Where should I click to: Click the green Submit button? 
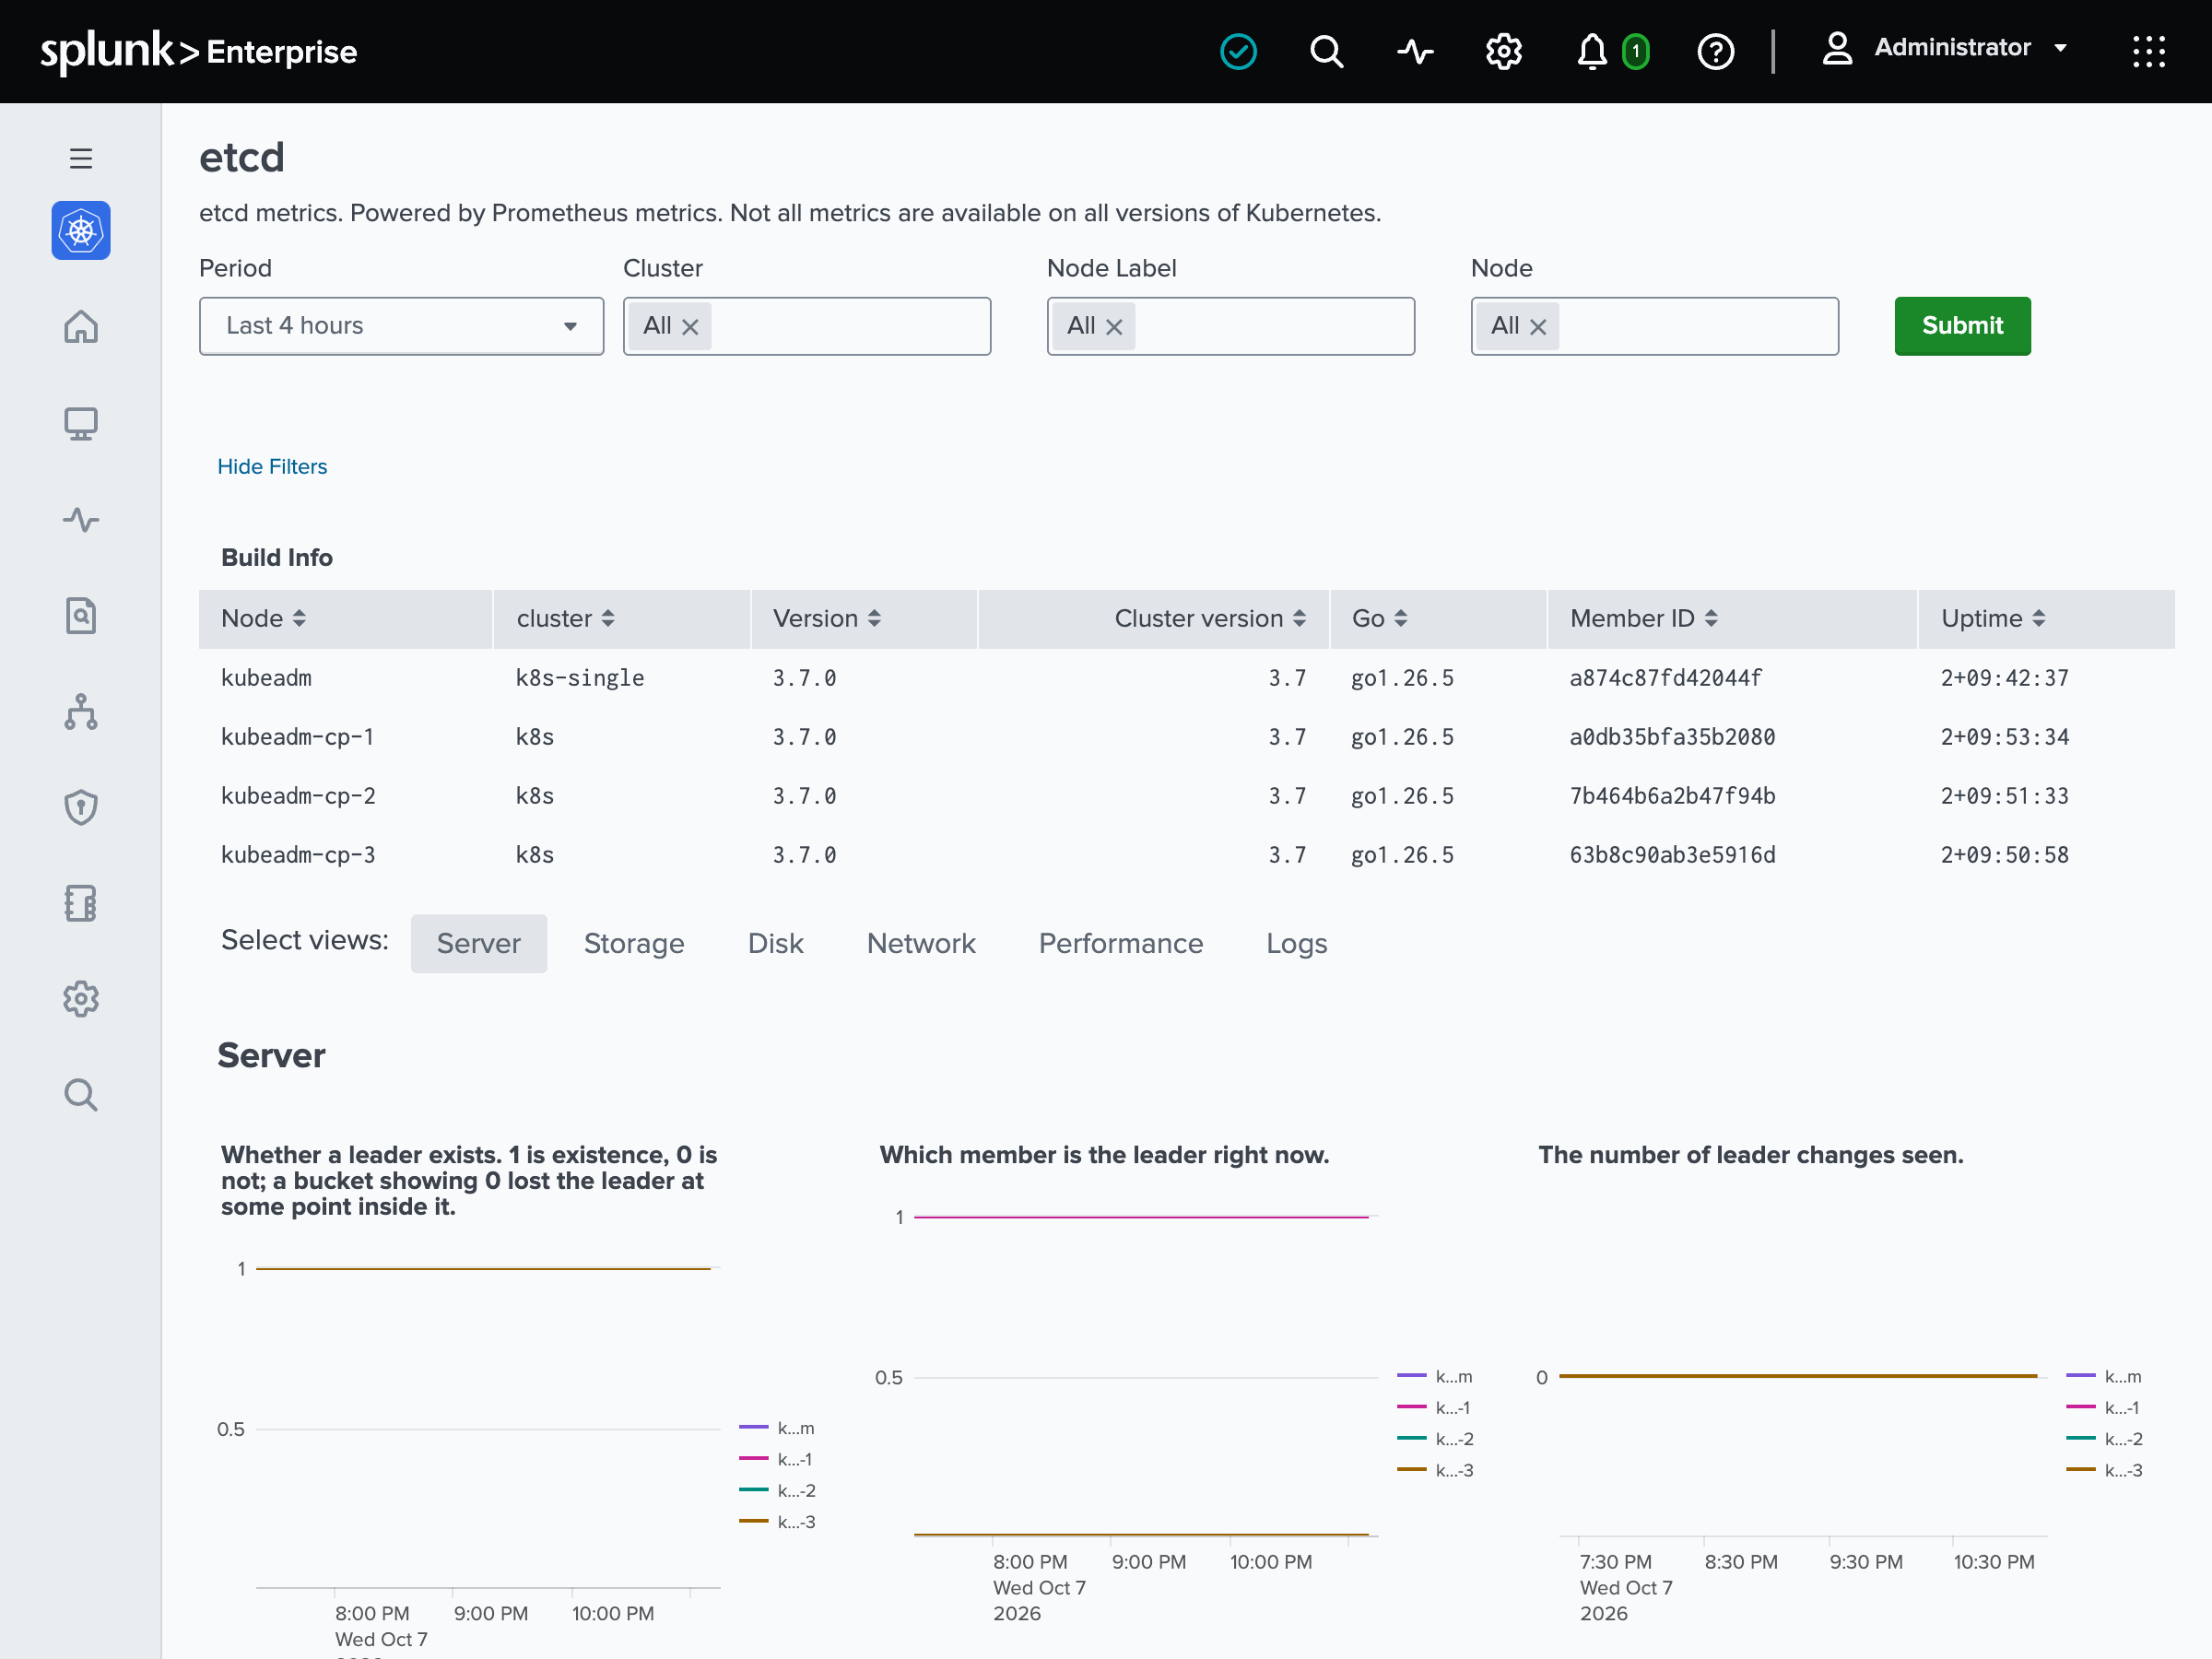pyautogui.click(x=1962, y=326)
